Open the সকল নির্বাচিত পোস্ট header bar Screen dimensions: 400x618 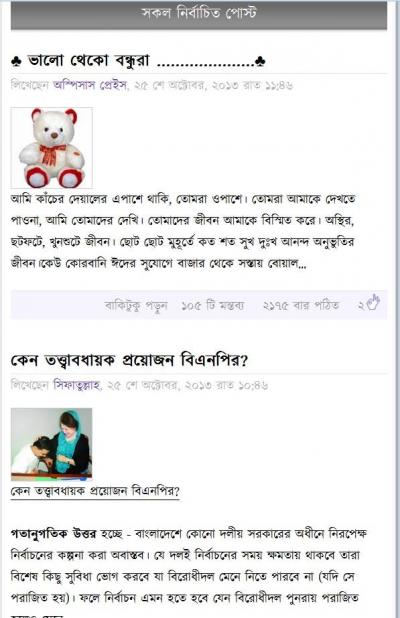coord(199,15)
